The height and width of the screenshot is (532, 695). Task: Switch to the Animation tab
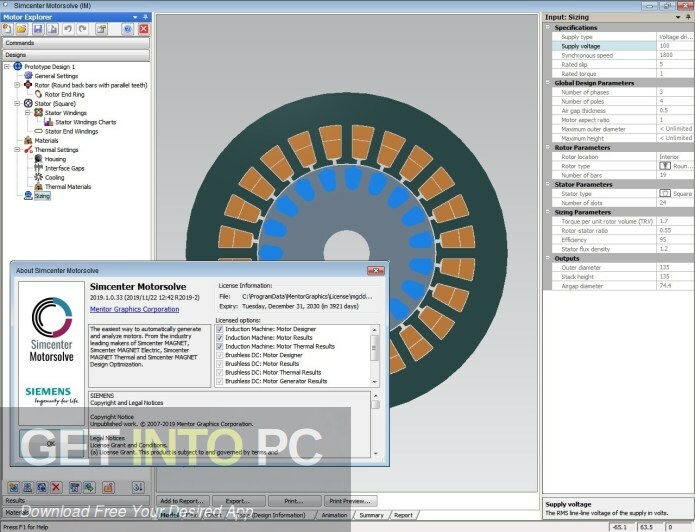334,515
